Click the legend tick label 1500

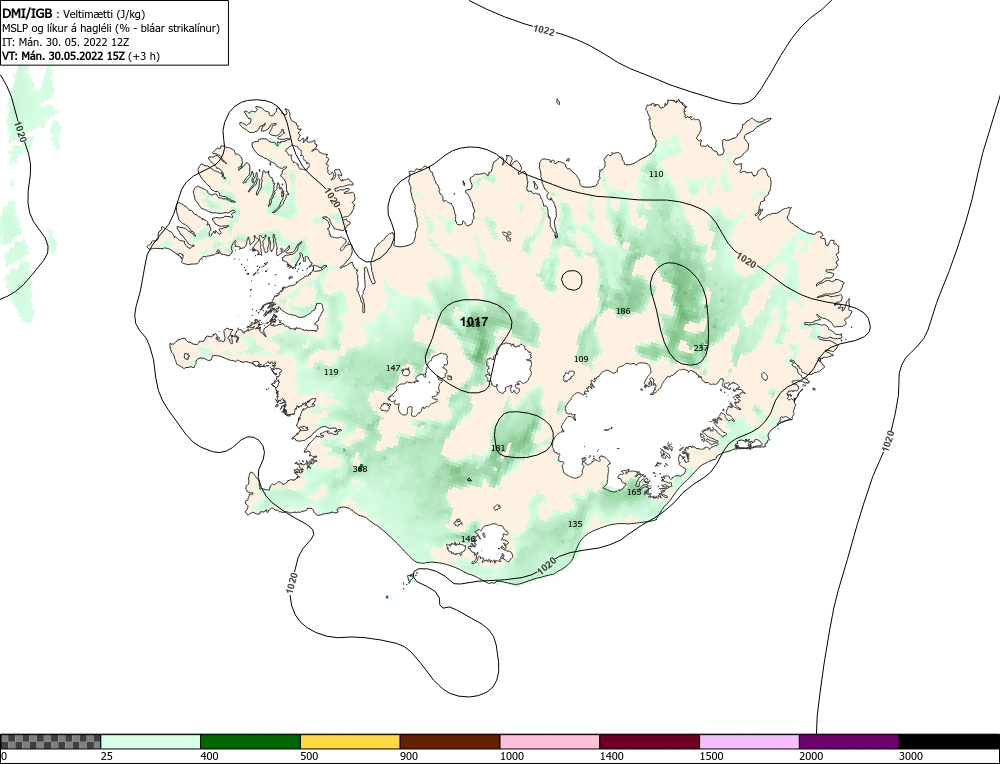click(x=711, y=756)
